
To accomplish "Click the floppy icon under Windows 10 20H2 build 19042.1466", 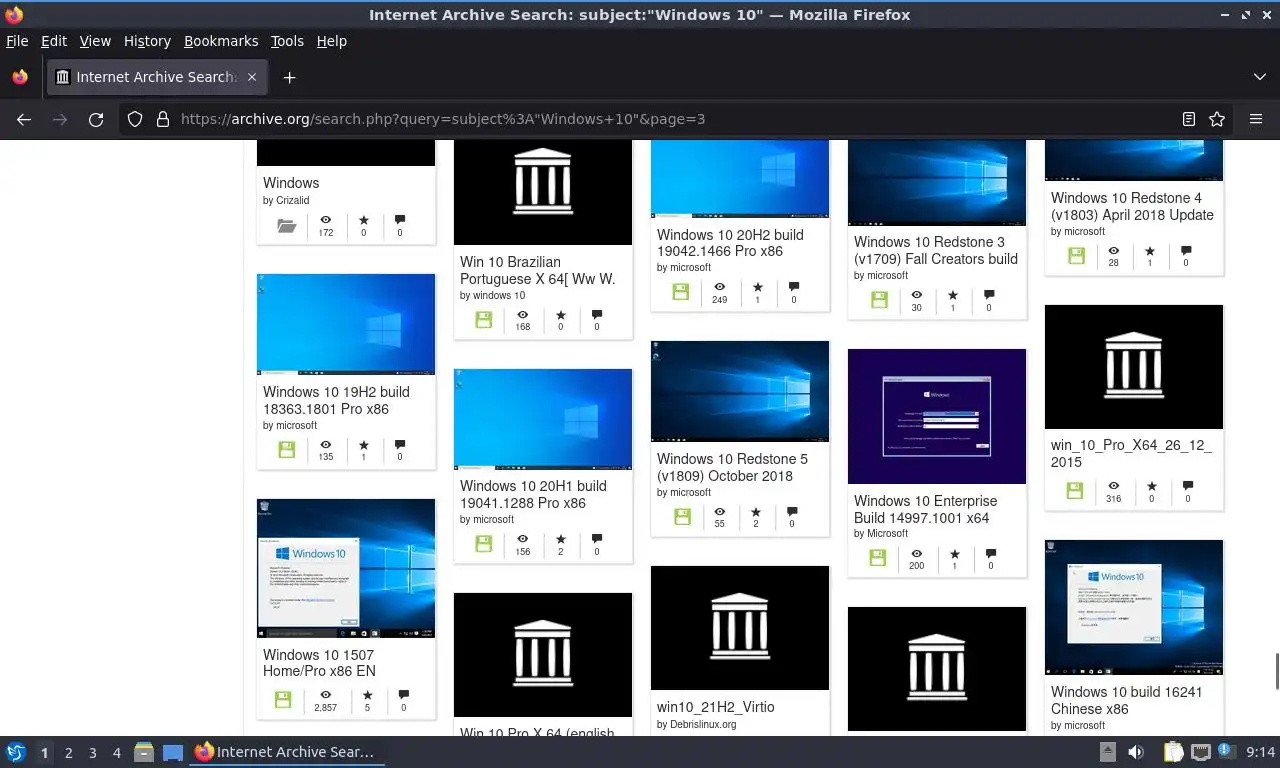I will pyautogui.click(x=681, y=292).
